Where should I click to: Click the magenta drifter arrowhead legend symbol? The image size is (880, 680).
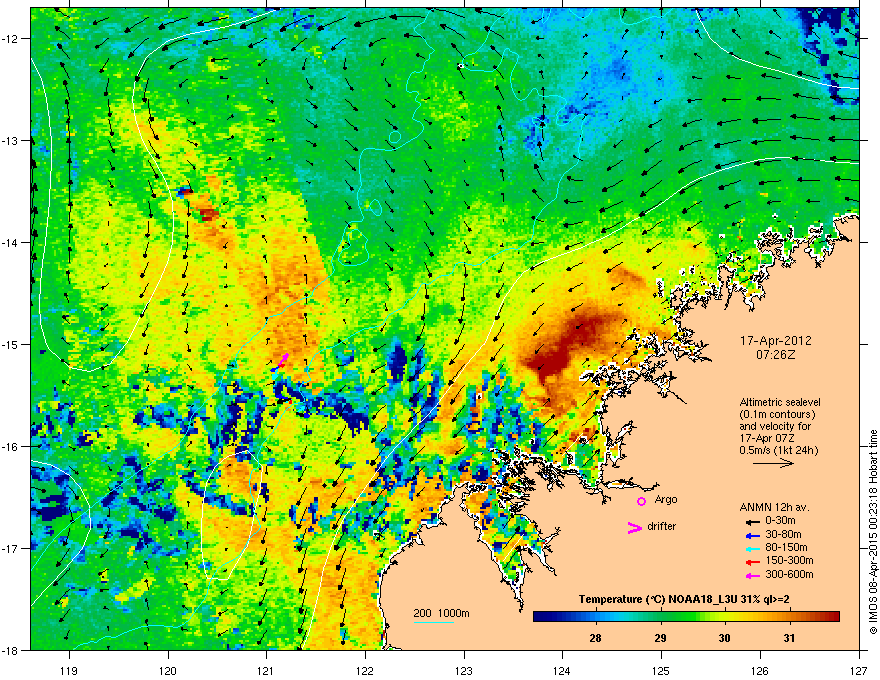point(635,527)
